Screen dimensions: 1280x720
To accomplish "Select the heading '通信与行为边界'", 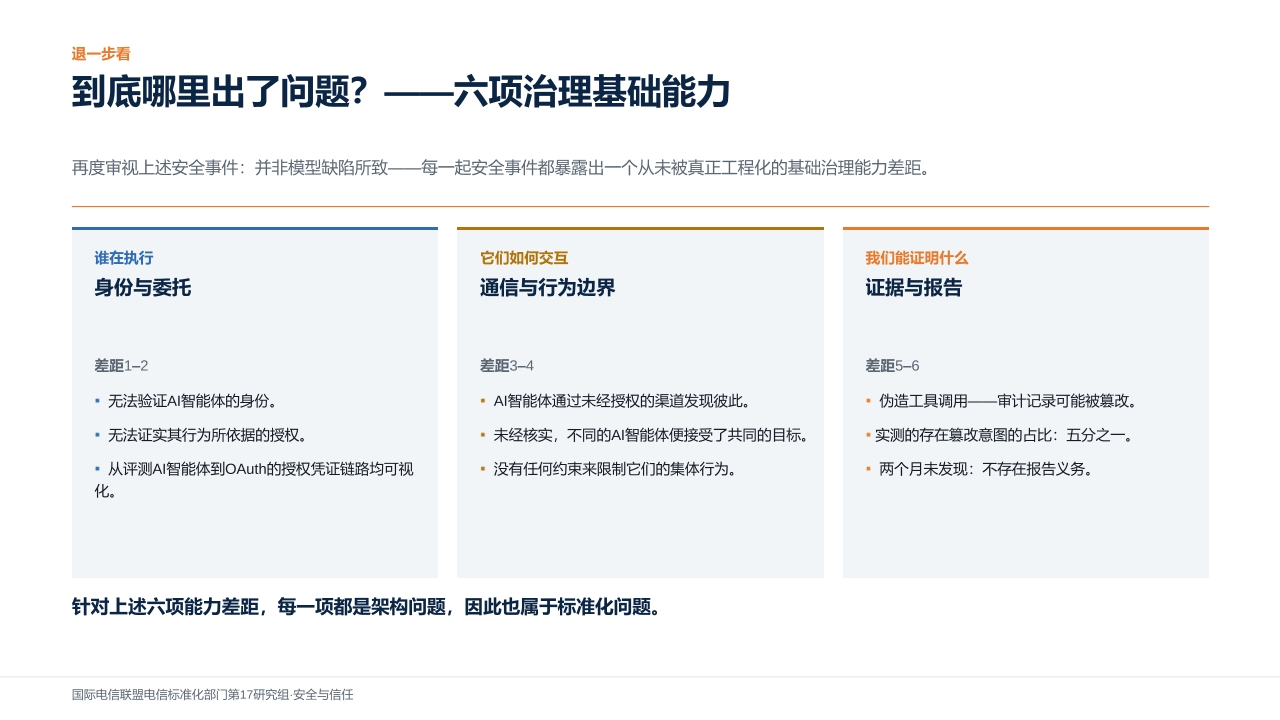I will click(548, 288).
